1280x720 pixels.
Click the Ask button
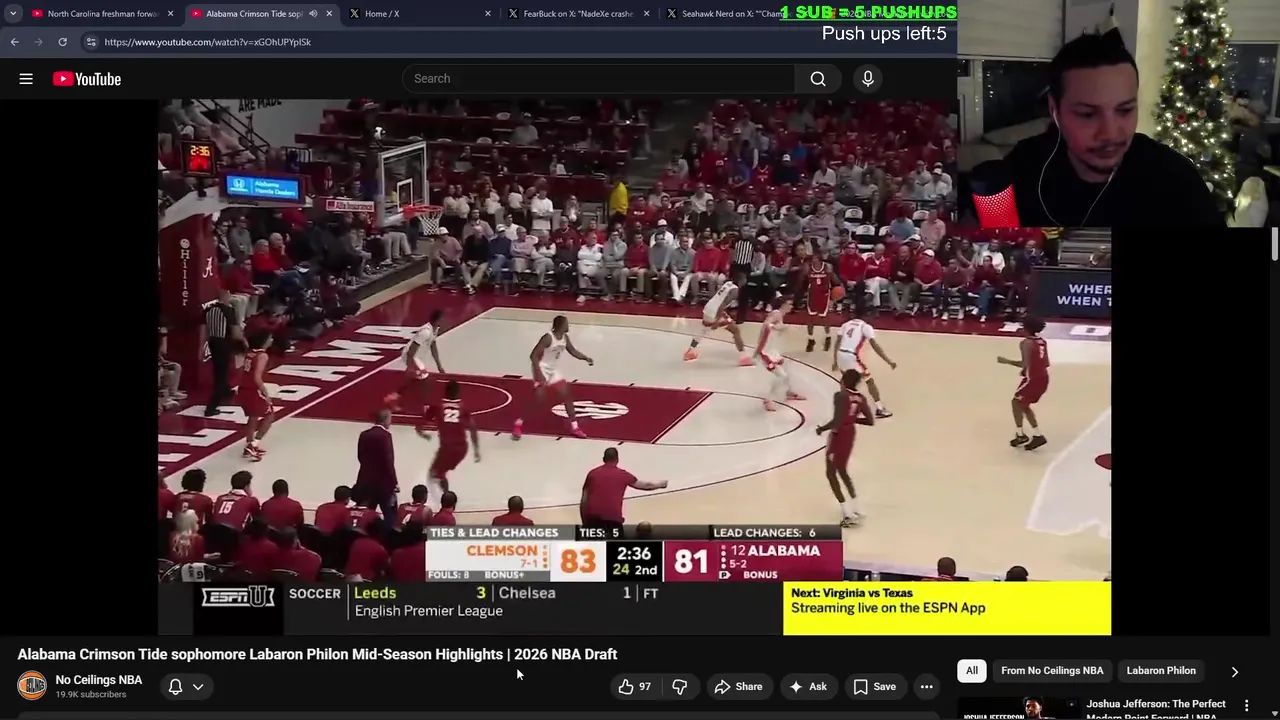click(x=808, y=686)
